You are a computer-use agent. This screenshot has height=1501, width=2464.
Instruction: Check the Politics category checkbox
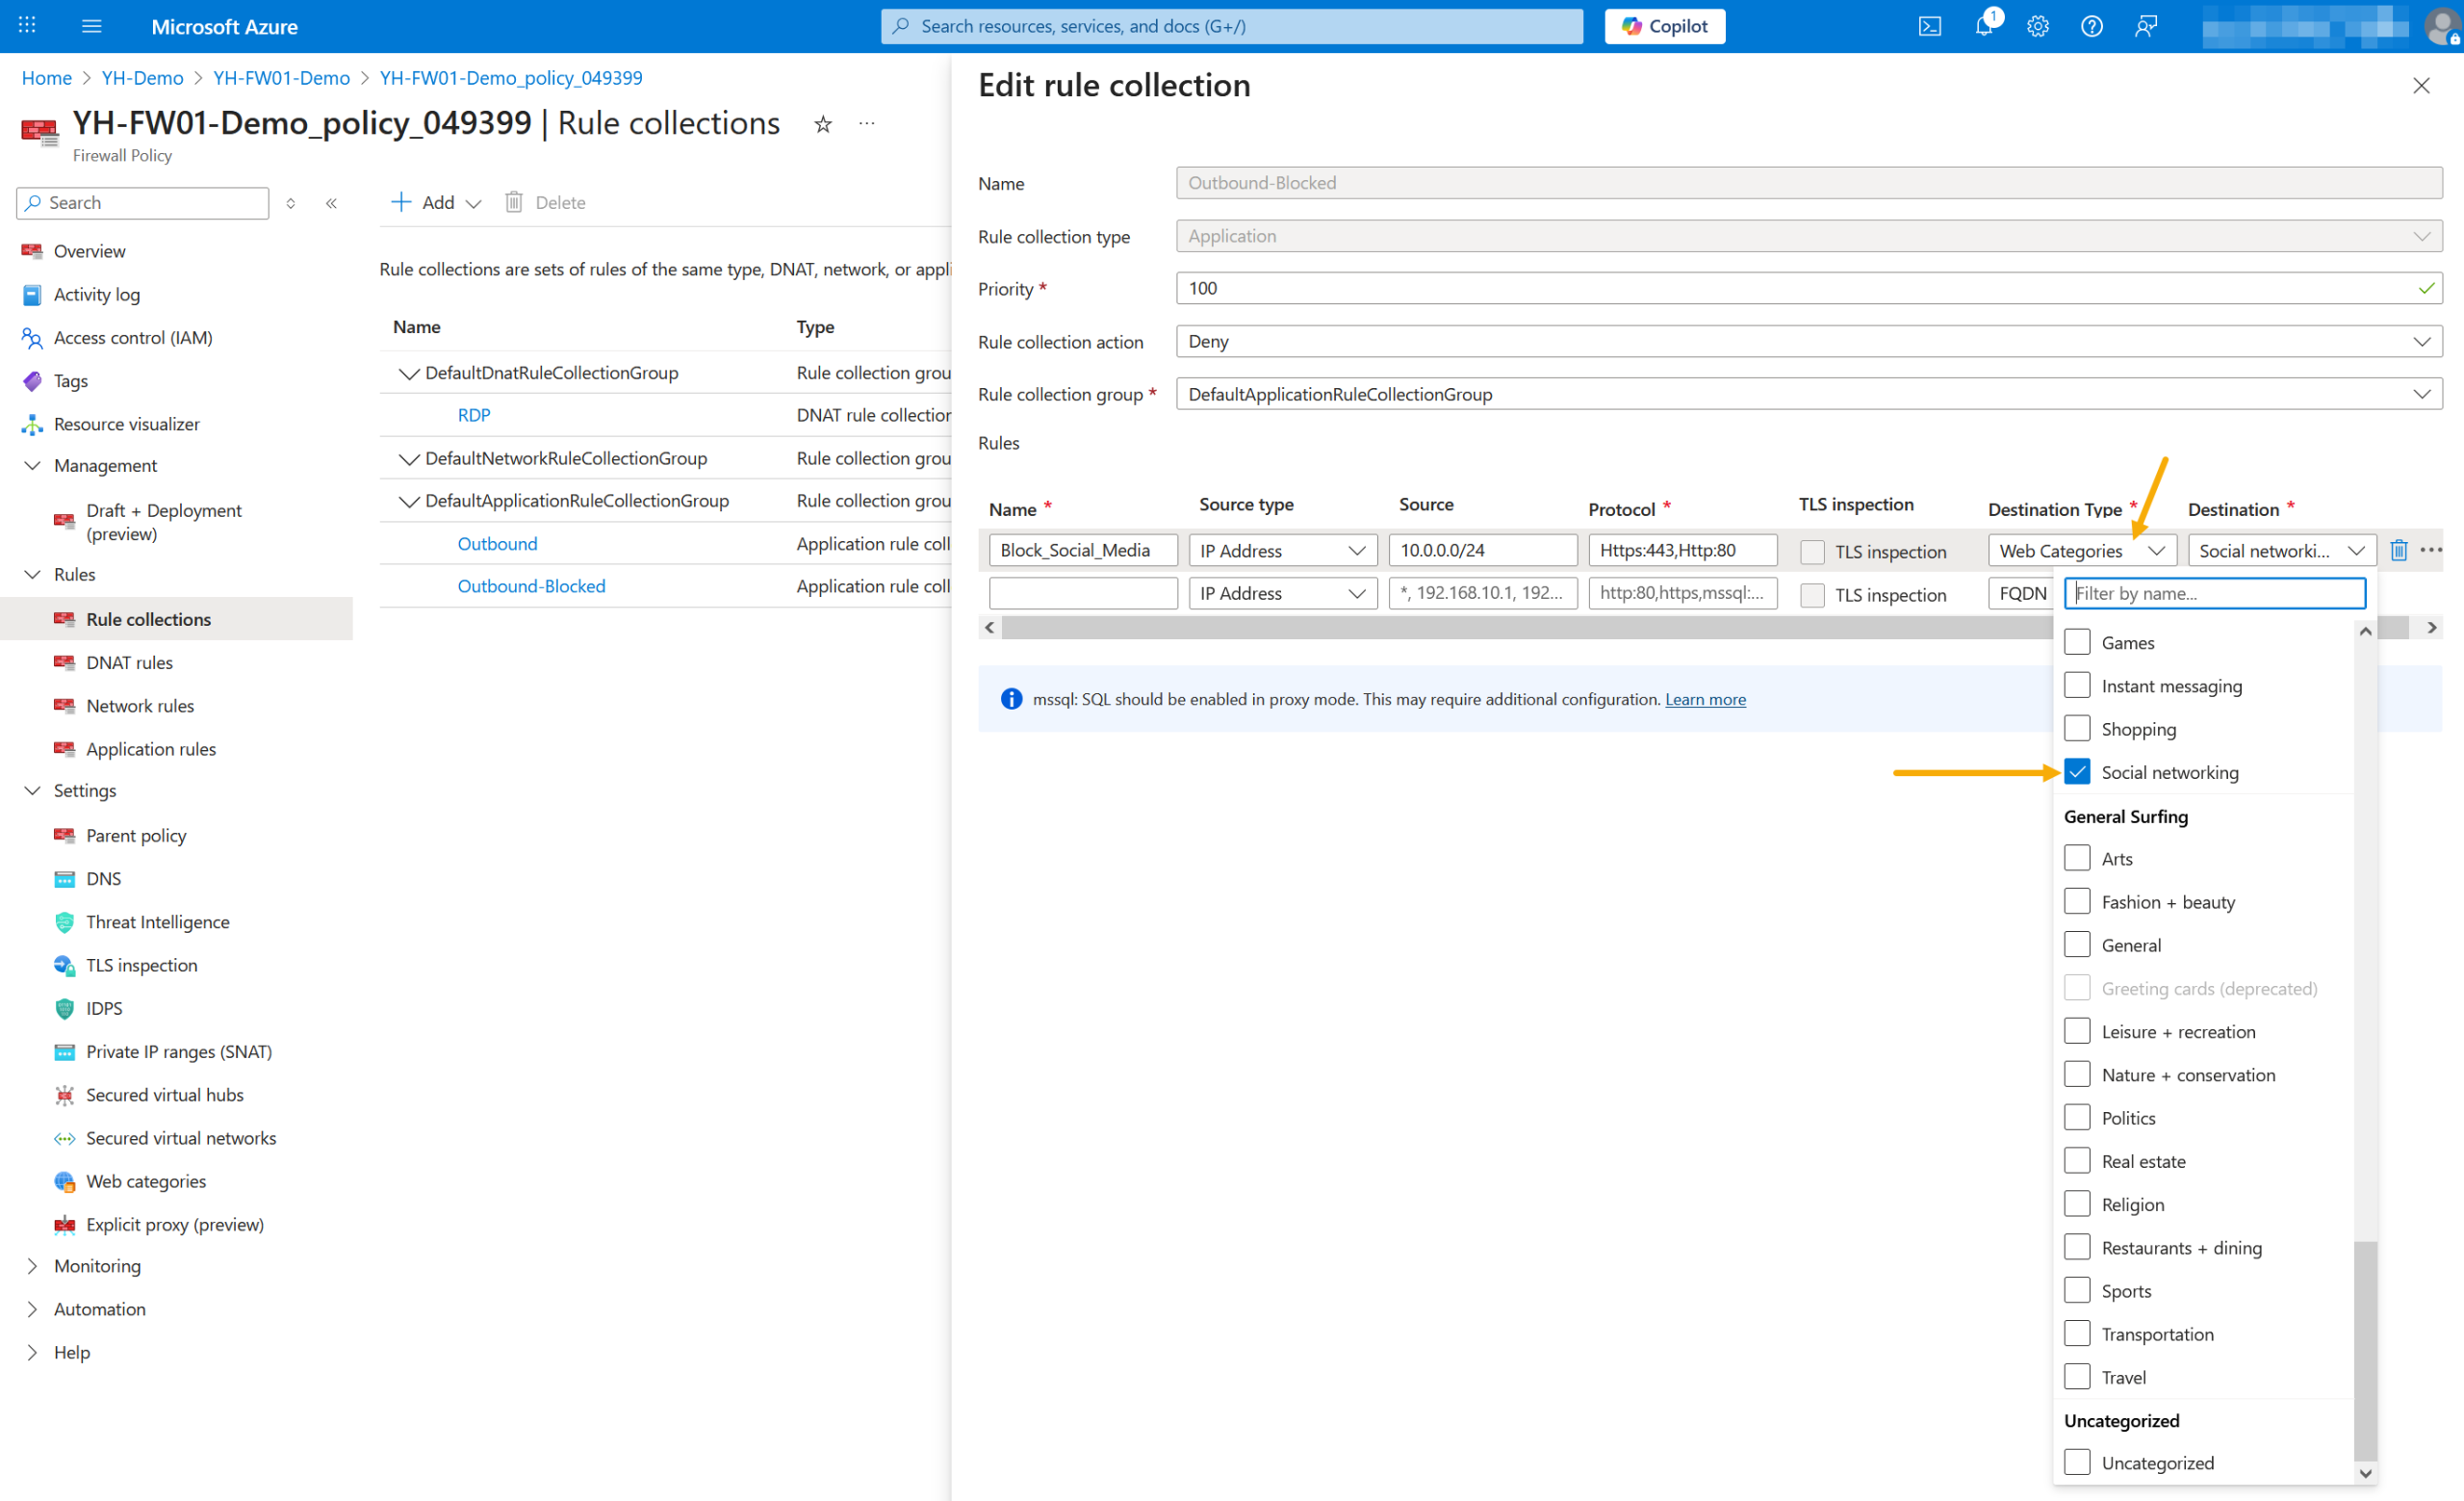tap(2076, 1117)
